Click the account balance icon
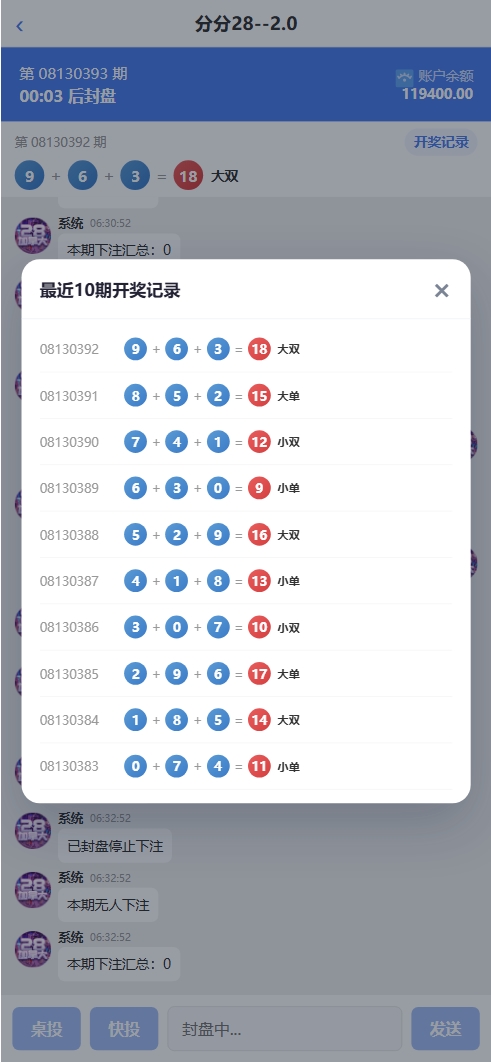Viewport: 491px width, 1062px height. click(x=404, y=77)
